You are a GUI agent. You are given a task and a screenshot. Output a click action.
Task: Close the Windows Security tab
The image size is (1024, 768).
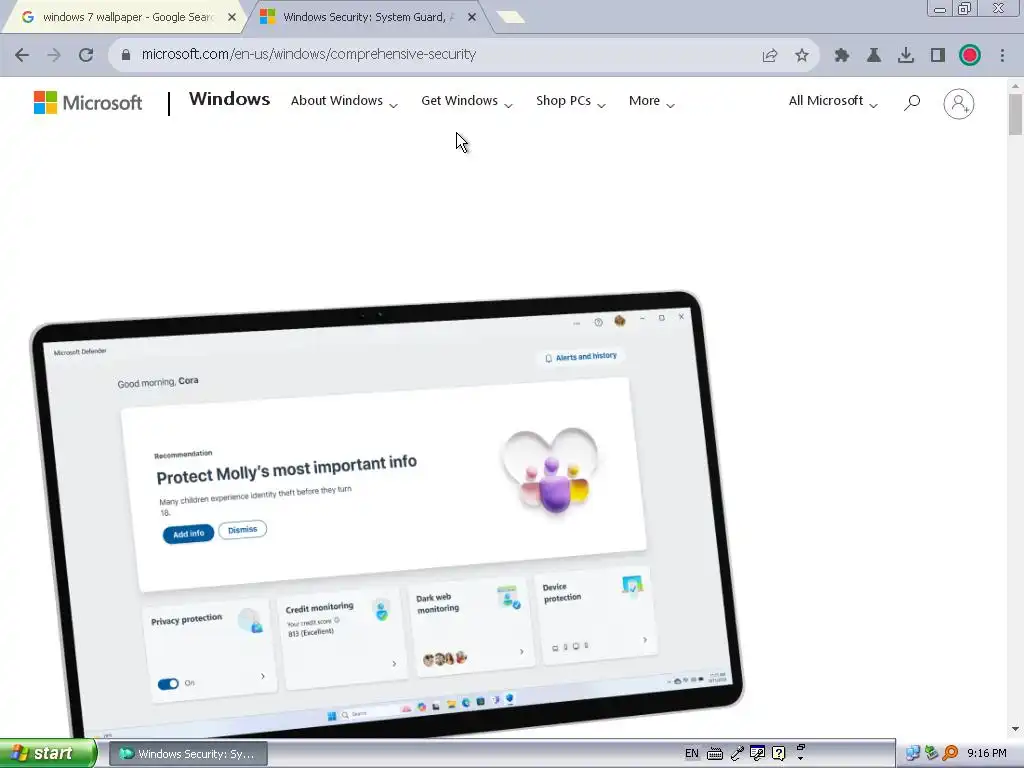click(472, 18)
